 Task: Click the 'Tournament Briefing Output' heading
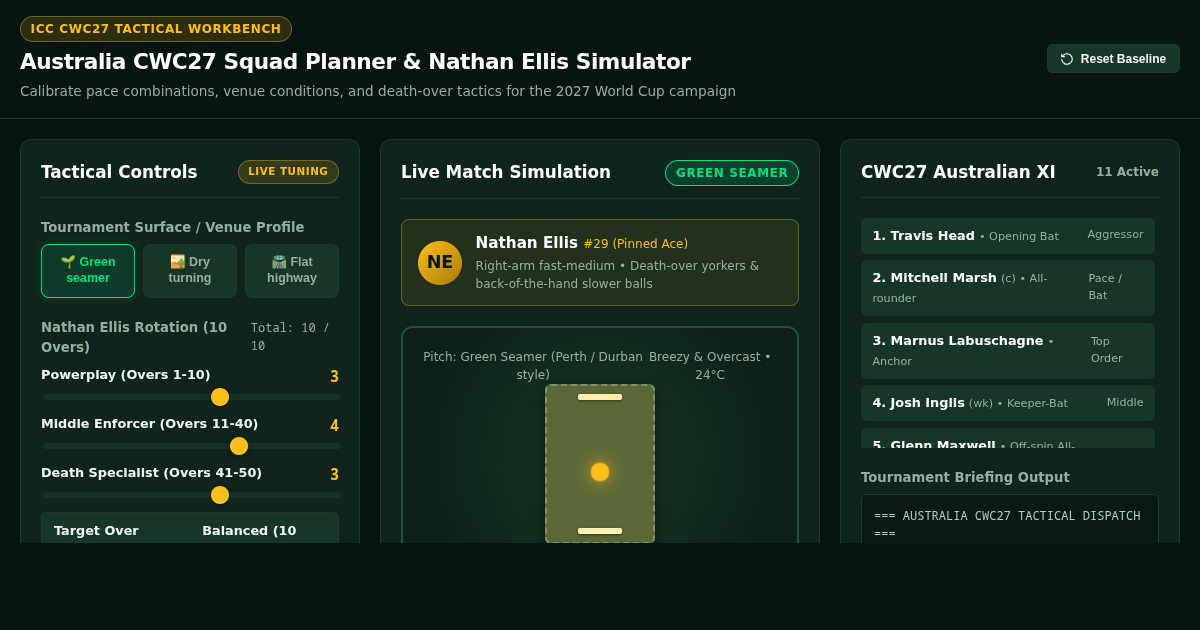pos(965,477)
